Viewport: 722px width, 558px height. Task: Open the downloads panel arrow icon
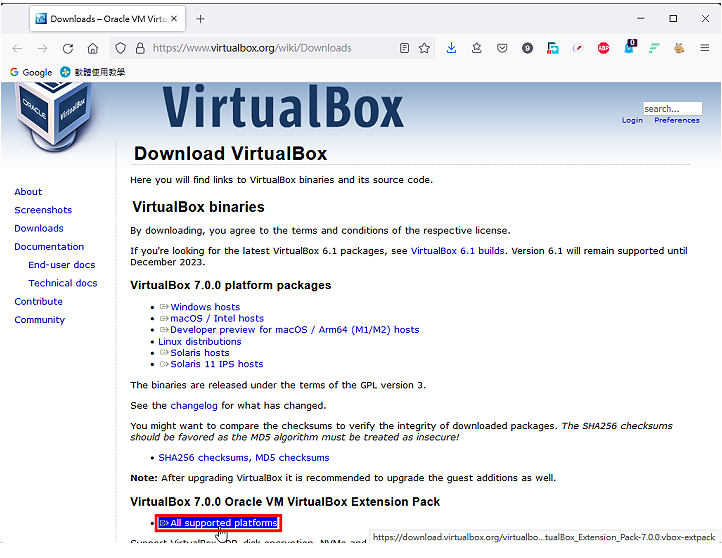point(451,48)
